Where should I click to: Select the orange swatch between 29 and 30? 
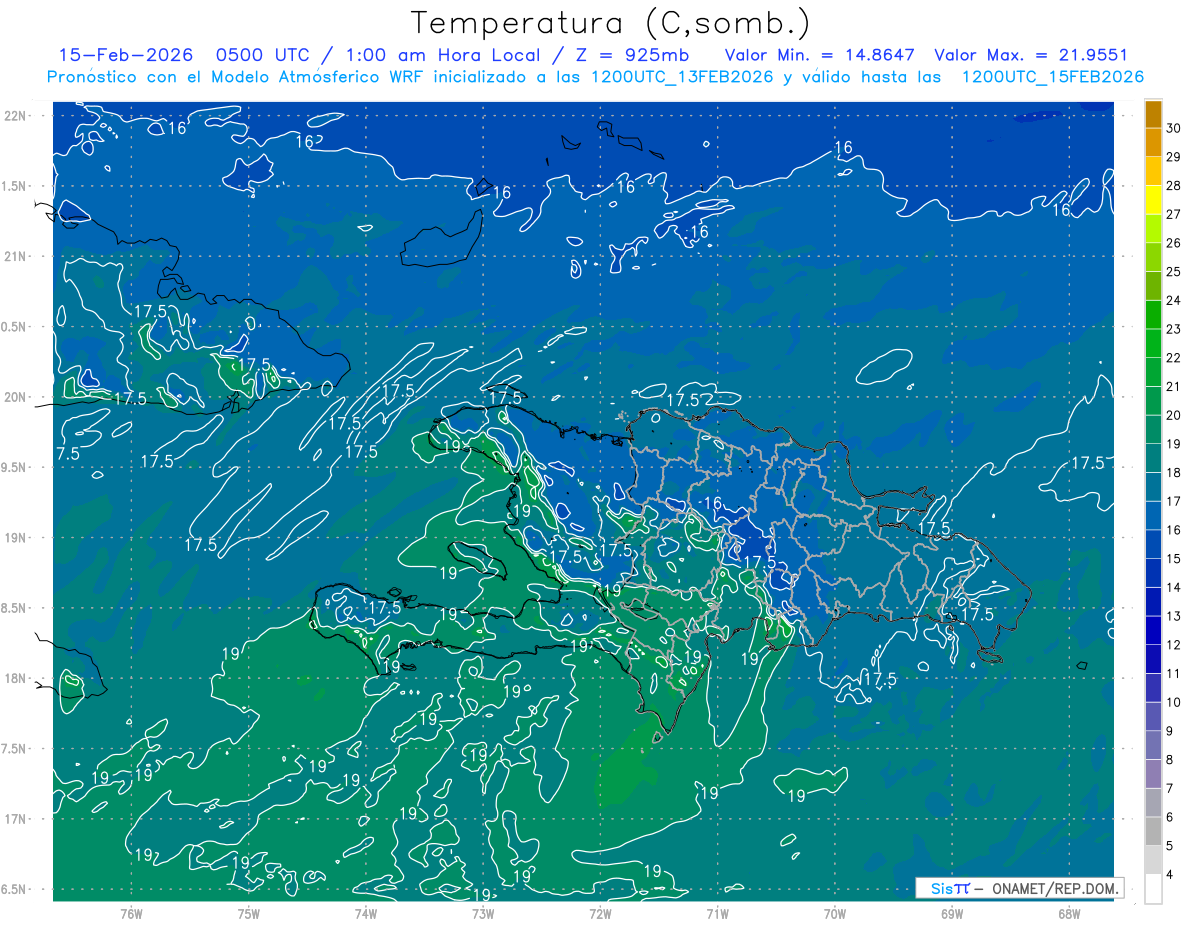[x=1153, y=141]
